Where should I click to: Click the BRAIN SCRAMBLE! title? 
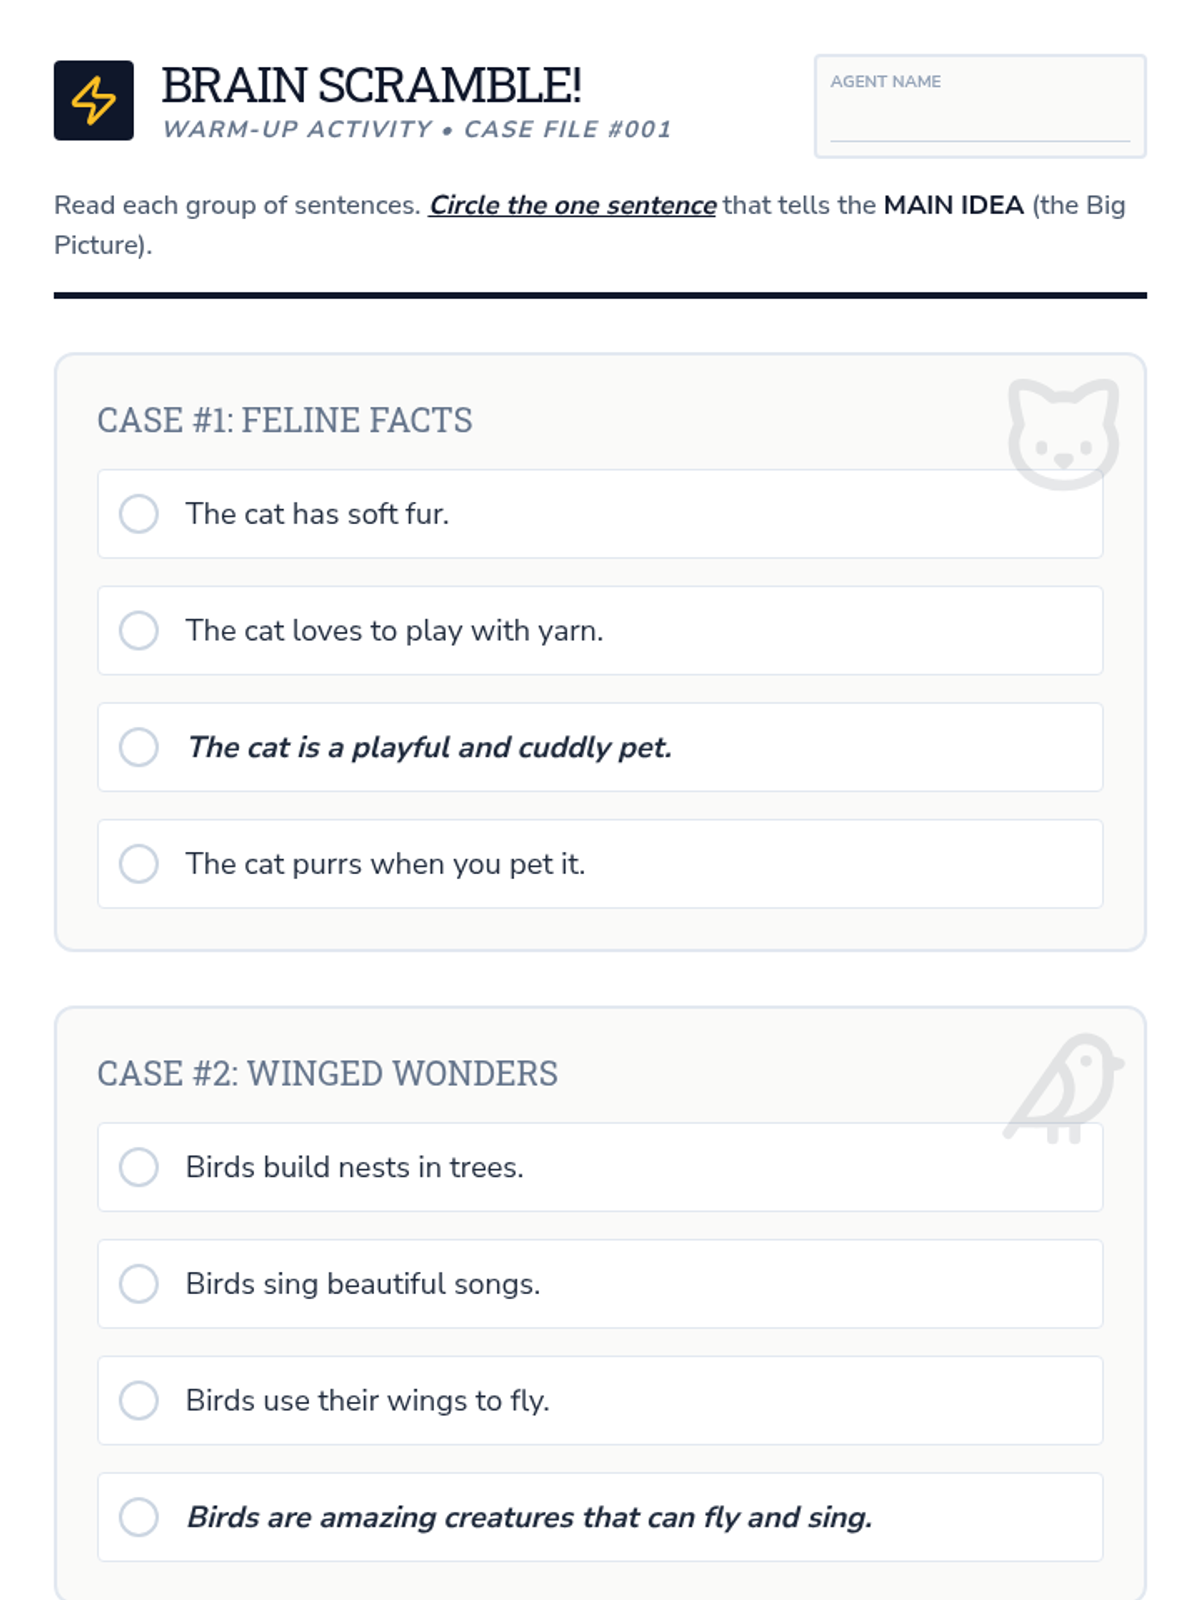[371, 86]
